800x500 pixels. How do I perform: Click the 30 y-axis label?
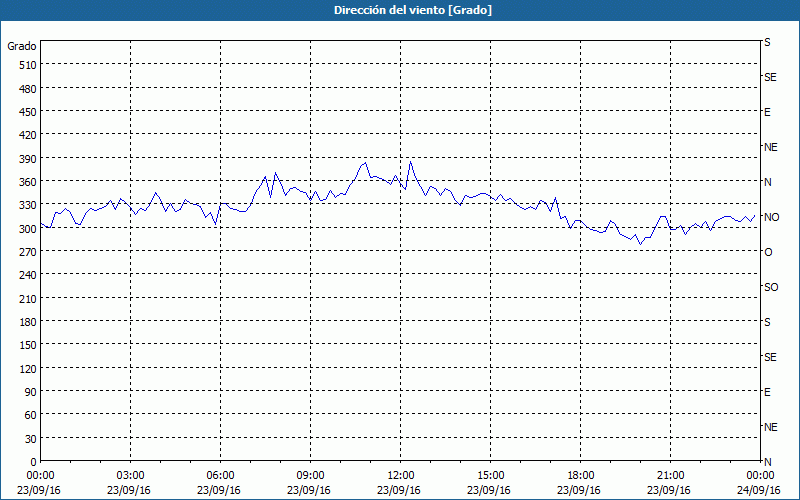click(31, 439)
